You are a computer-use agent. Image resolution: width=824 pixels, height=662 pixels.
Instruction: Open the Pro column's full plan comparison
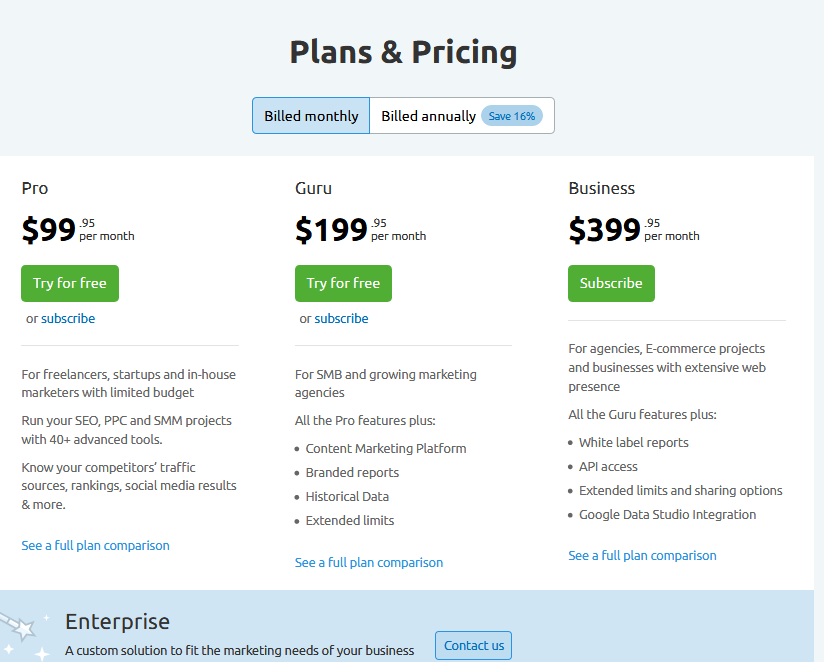pyautogui.click(x=95, y=546)
